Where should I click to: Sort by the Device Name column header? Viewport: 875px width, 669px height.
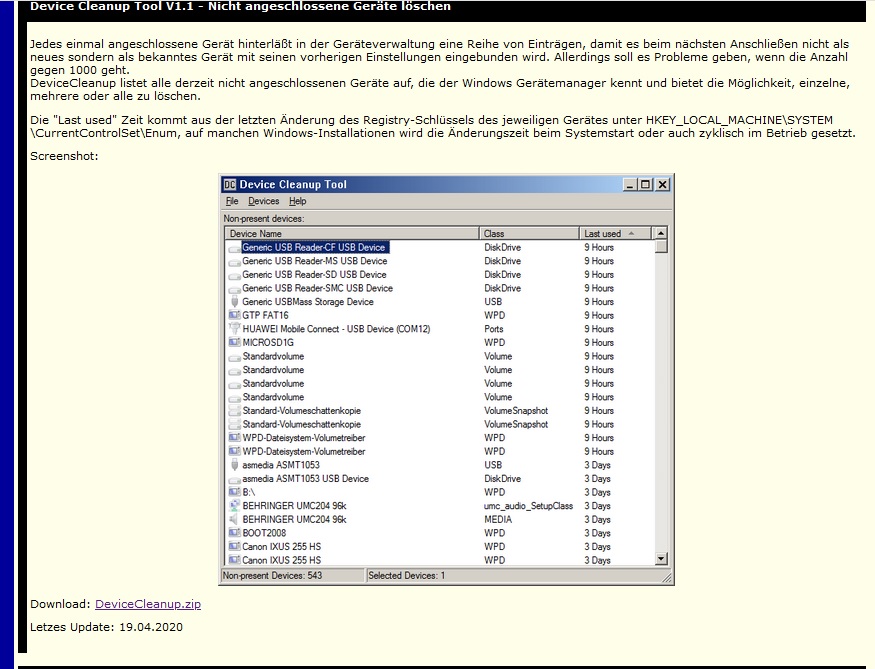click(x=352, y=234)
